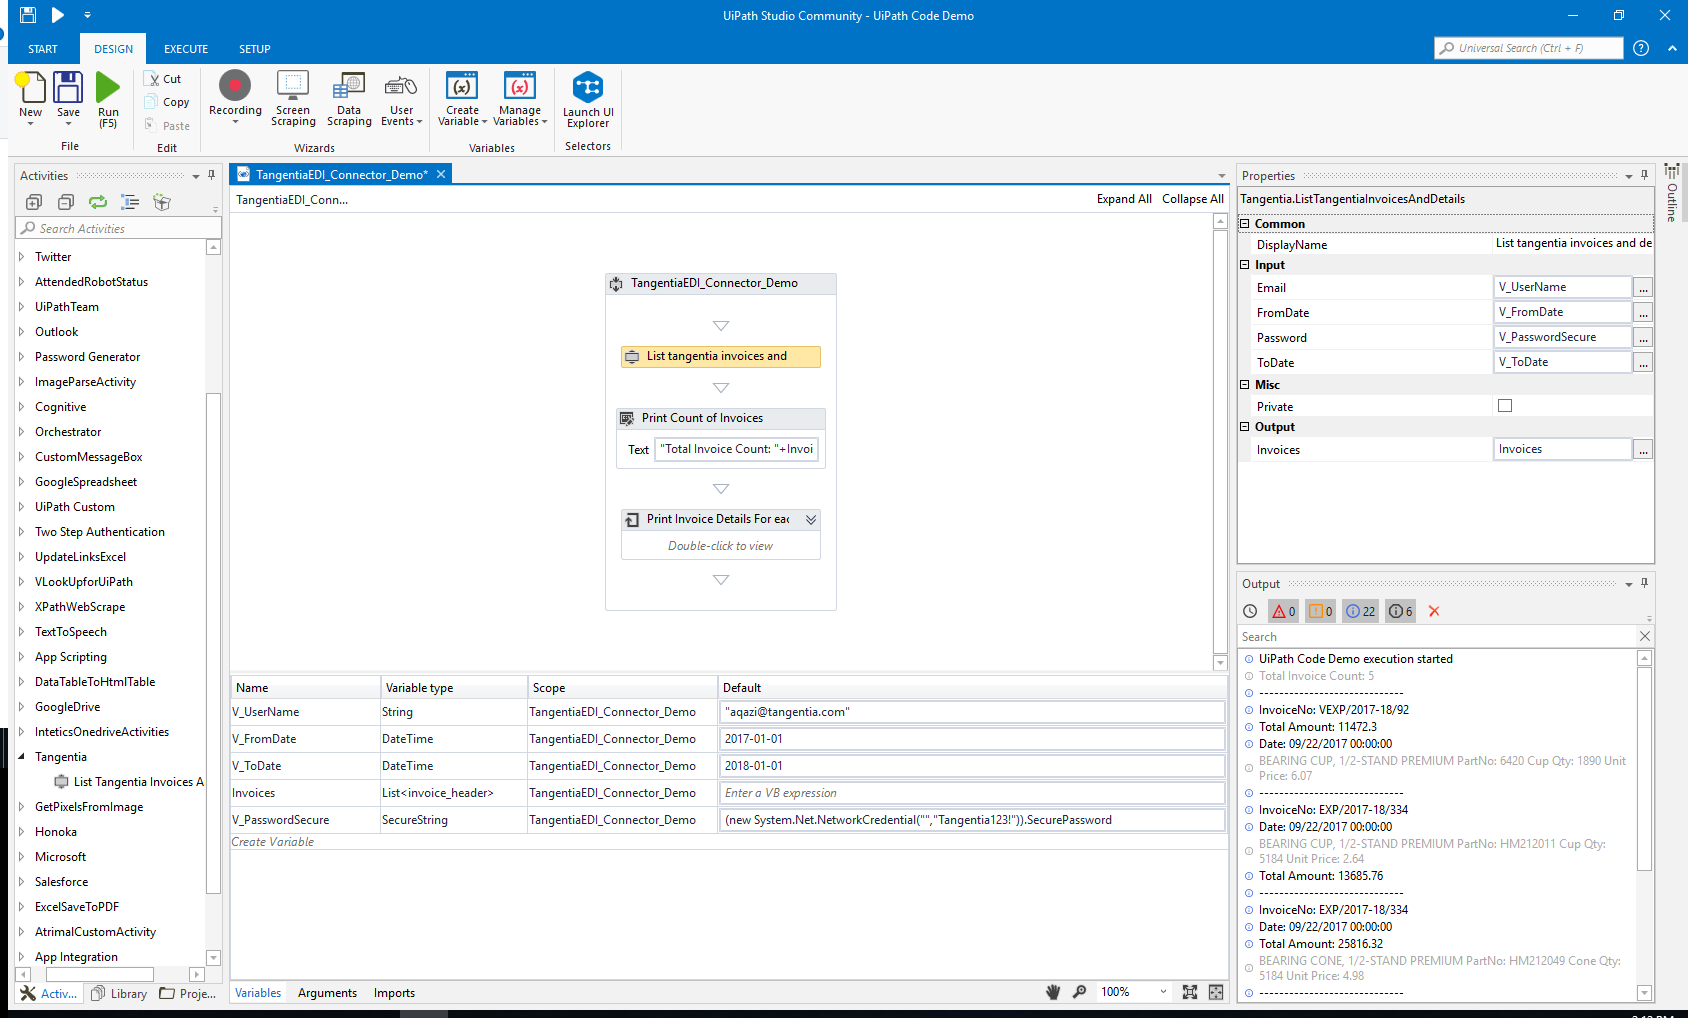Toggle timestamps with the Output clock icon
1688x1018 pixels.
coord(1250,611)
